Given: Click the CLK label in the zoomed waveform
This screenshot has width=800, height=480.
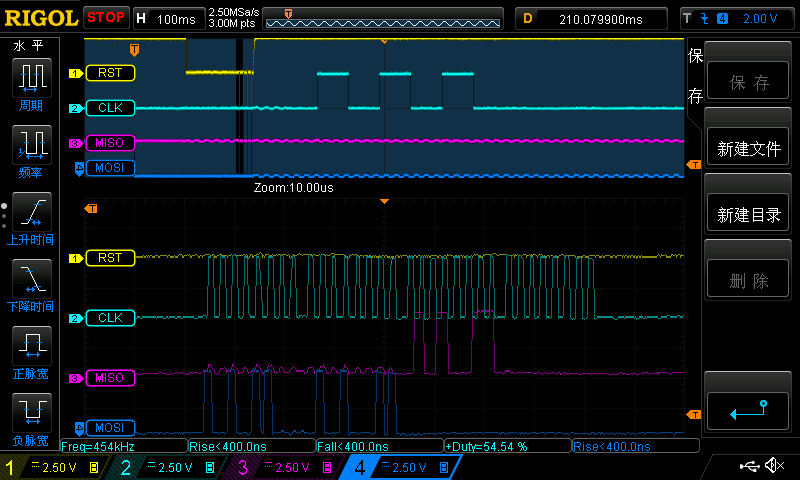Looking at the screenshot, I should click(x=110, y=318).
